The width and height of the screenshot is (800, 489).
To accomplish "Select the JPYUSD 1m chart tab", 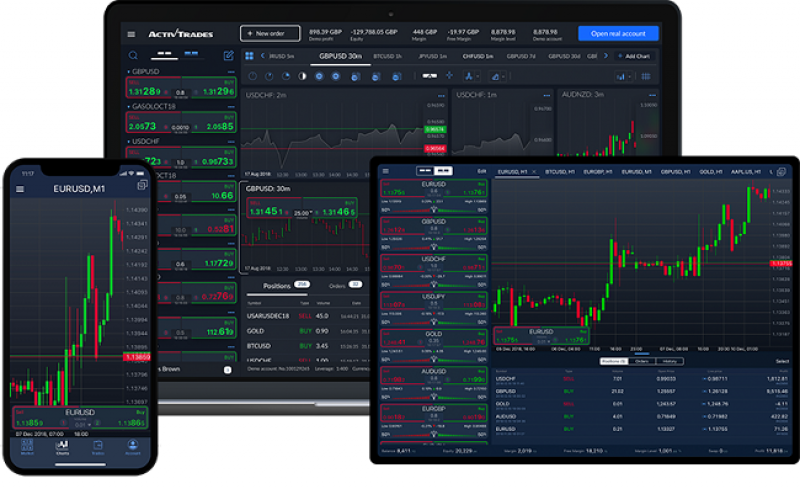I will 432,56.
